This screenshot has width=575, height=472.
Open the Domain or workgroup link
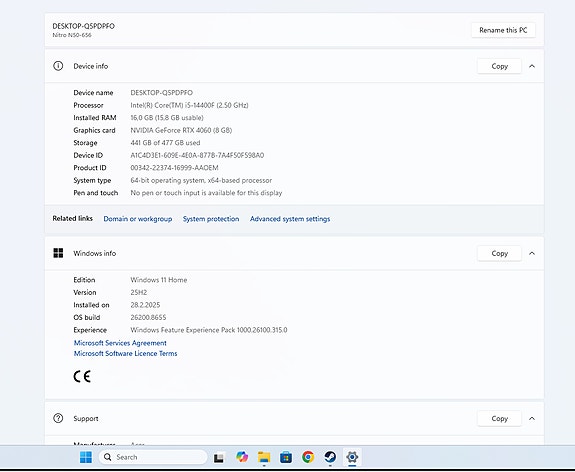pos(138,219)
